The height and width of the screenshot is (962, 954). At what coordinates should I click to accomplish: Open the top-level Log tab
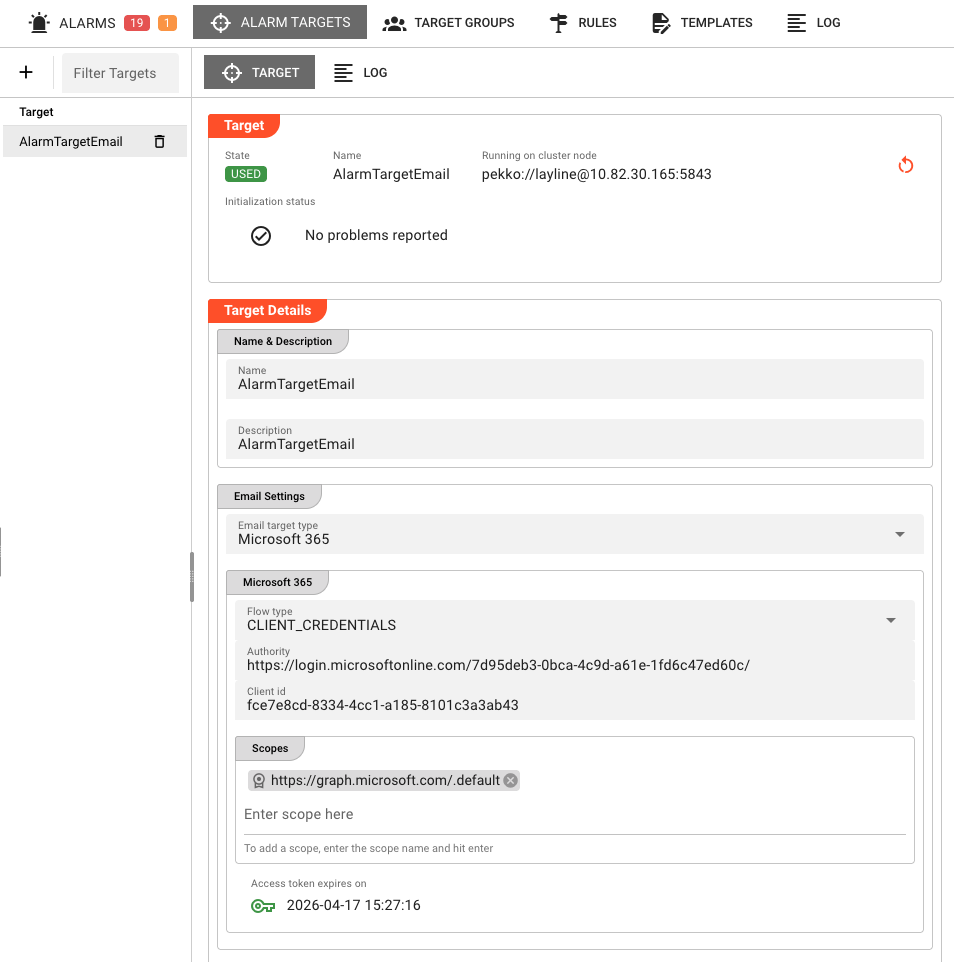(814, 23)
